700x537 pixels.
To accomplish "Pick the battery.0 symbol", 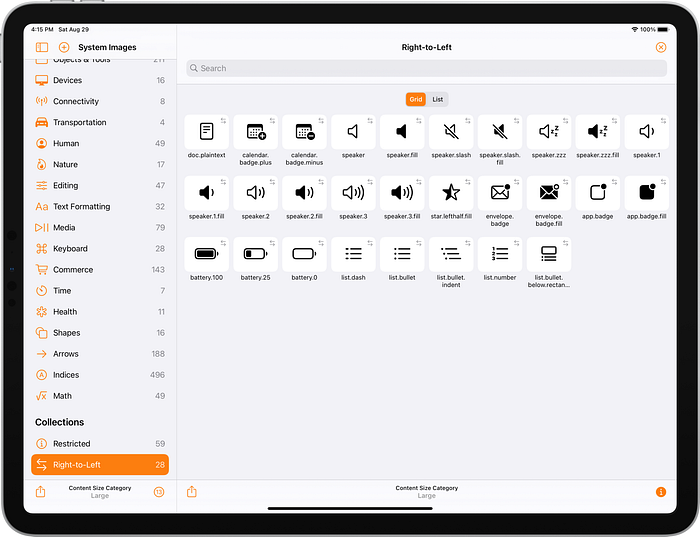I will coord(304,254).
